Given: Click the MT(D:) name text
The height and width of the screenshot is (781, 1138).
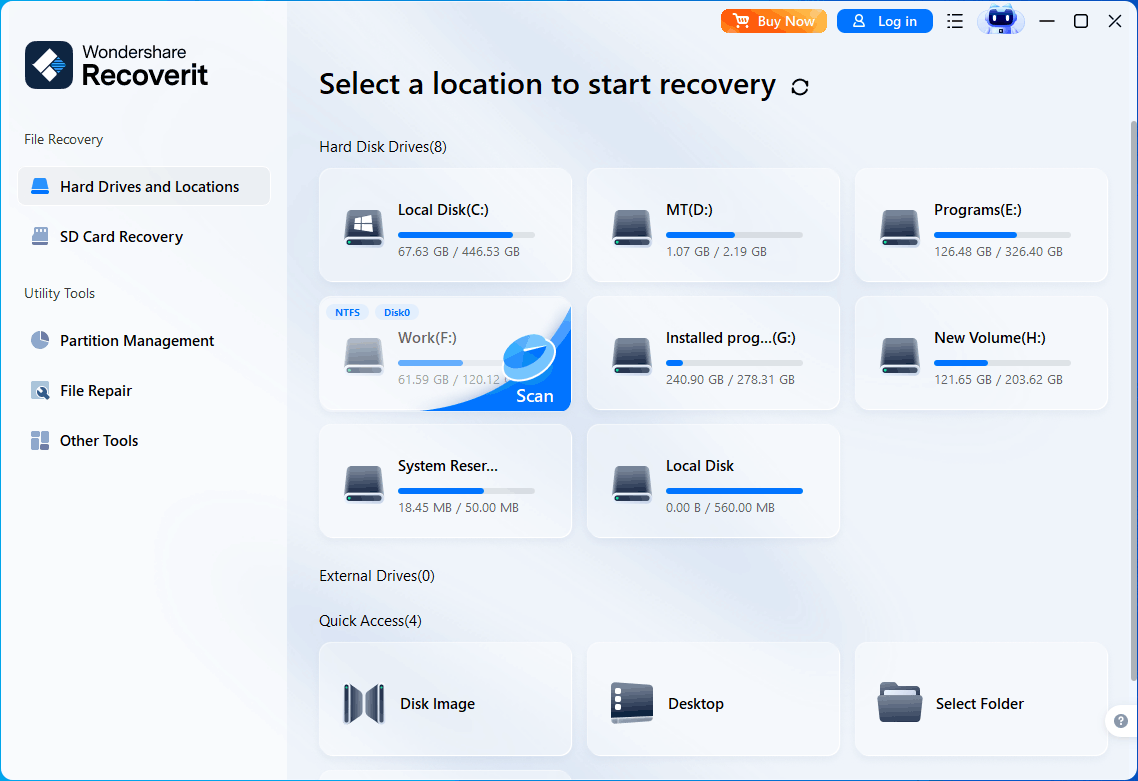Looking at the screenshot, I should (689, 210).
